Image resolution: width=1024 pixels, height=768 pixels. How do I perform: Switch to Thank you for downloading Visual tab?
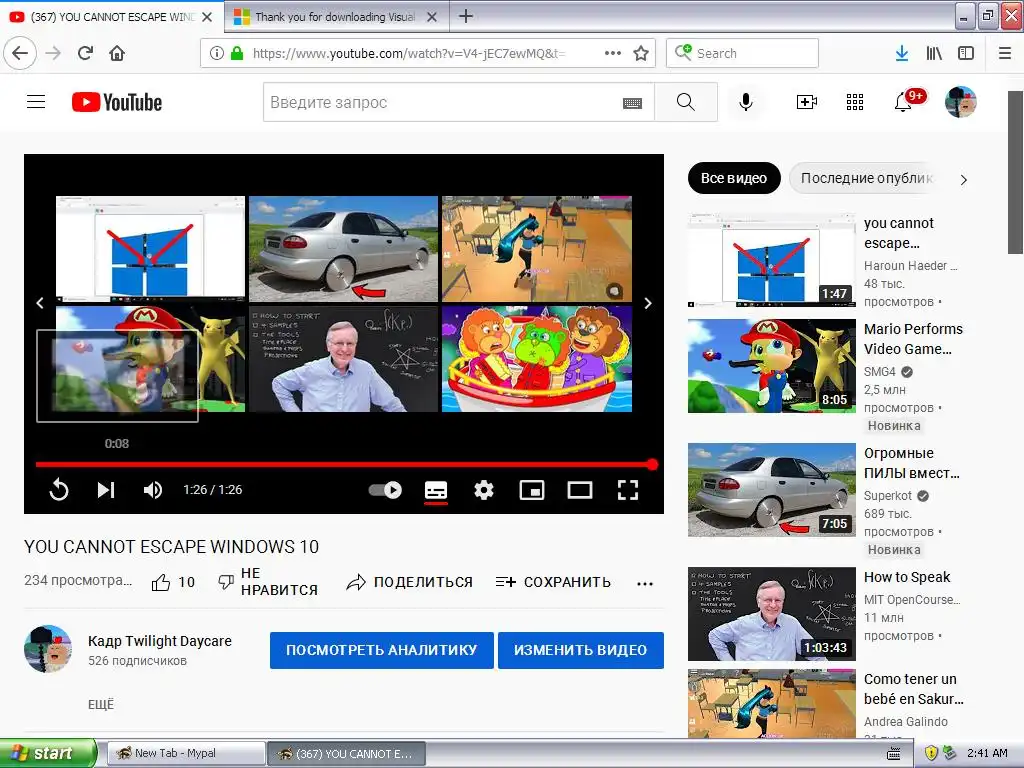point(336,17)
